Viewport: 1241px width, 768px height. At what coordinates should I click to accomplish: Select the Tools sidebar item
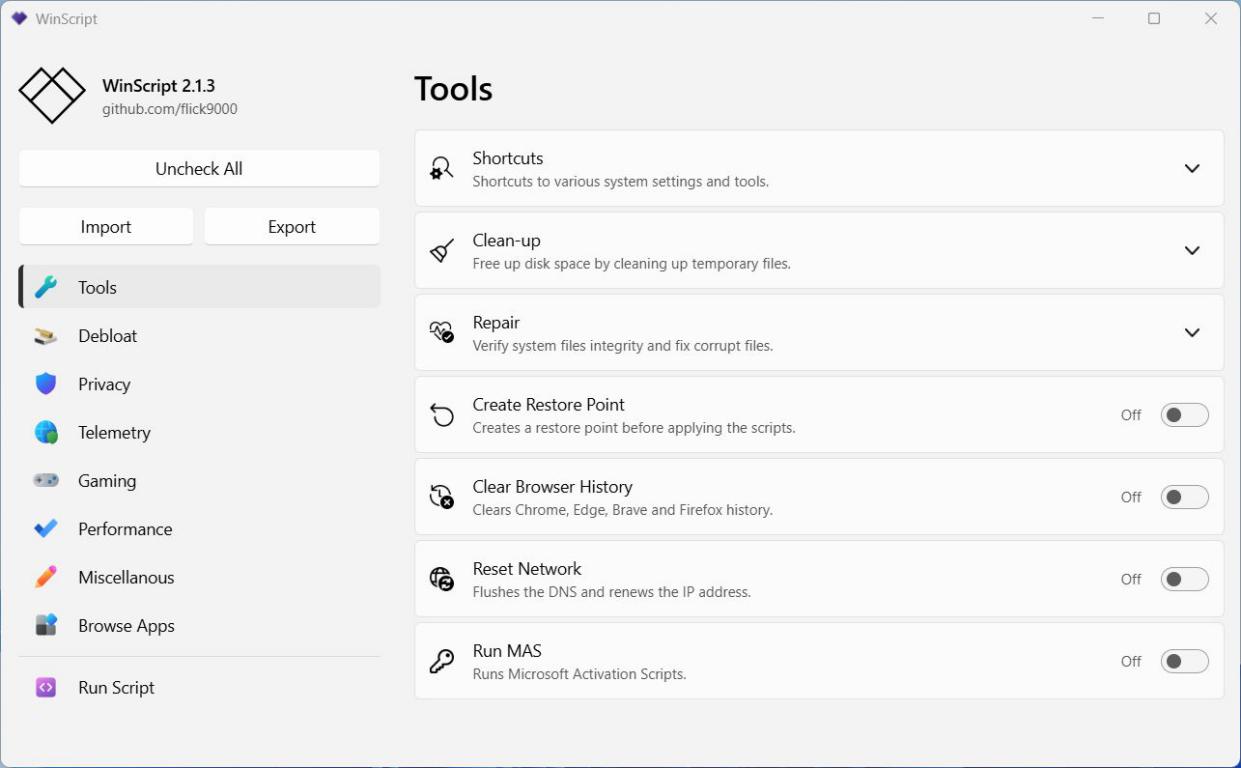[x=98, y=288]
